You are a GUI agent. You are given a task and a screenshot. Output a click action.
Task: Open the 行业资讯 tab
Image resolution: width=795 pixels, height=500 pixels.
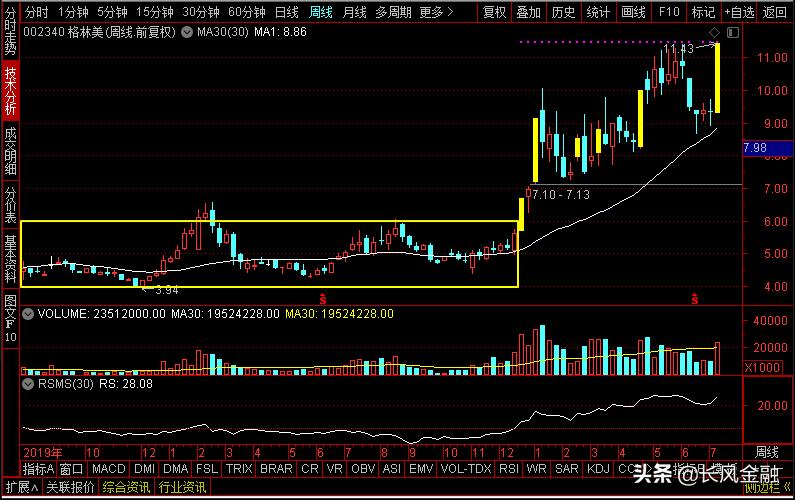(x=182, y=487)
